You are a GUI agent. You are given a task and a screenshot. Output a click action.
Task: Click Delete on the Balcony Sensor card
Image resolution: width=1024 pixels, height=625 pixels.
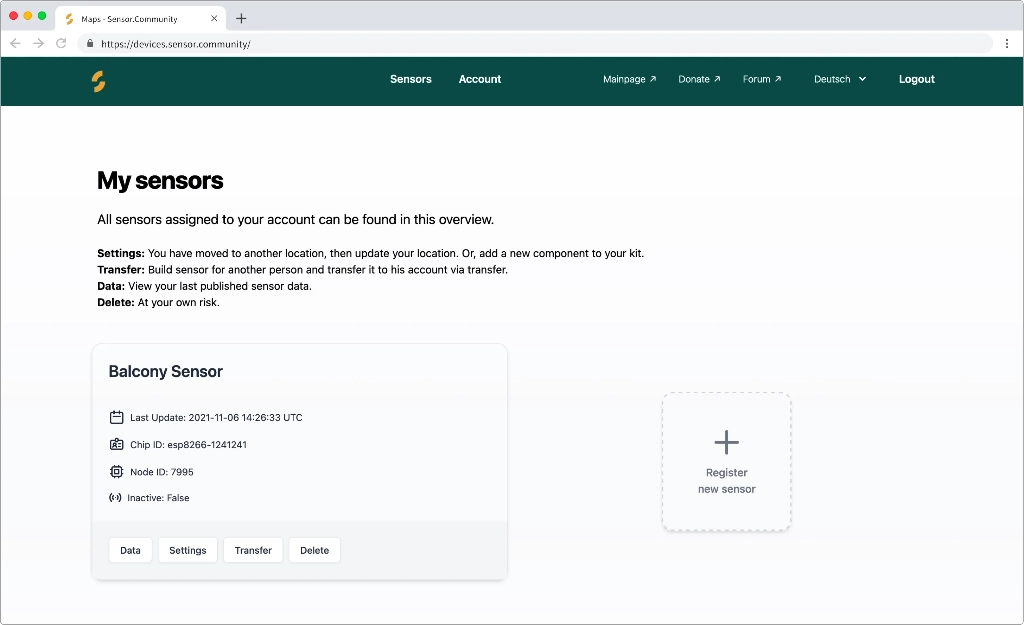coord(314,550)
